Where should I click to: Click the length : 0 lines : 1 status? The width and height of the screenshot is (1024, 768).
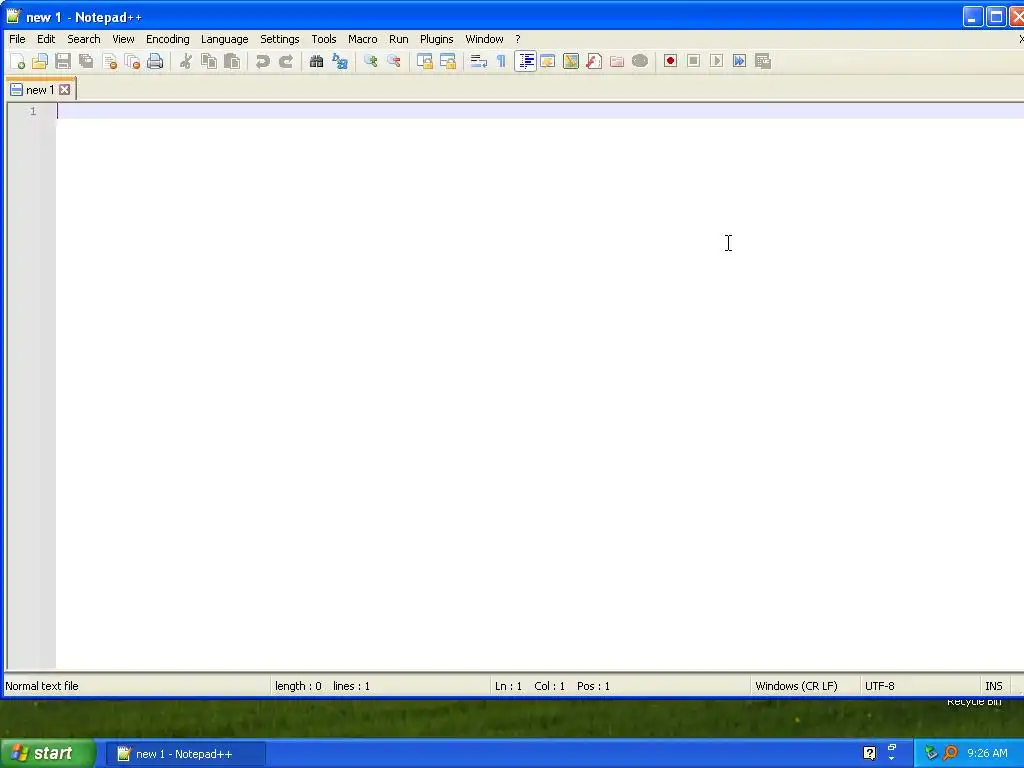pos(380,686)
